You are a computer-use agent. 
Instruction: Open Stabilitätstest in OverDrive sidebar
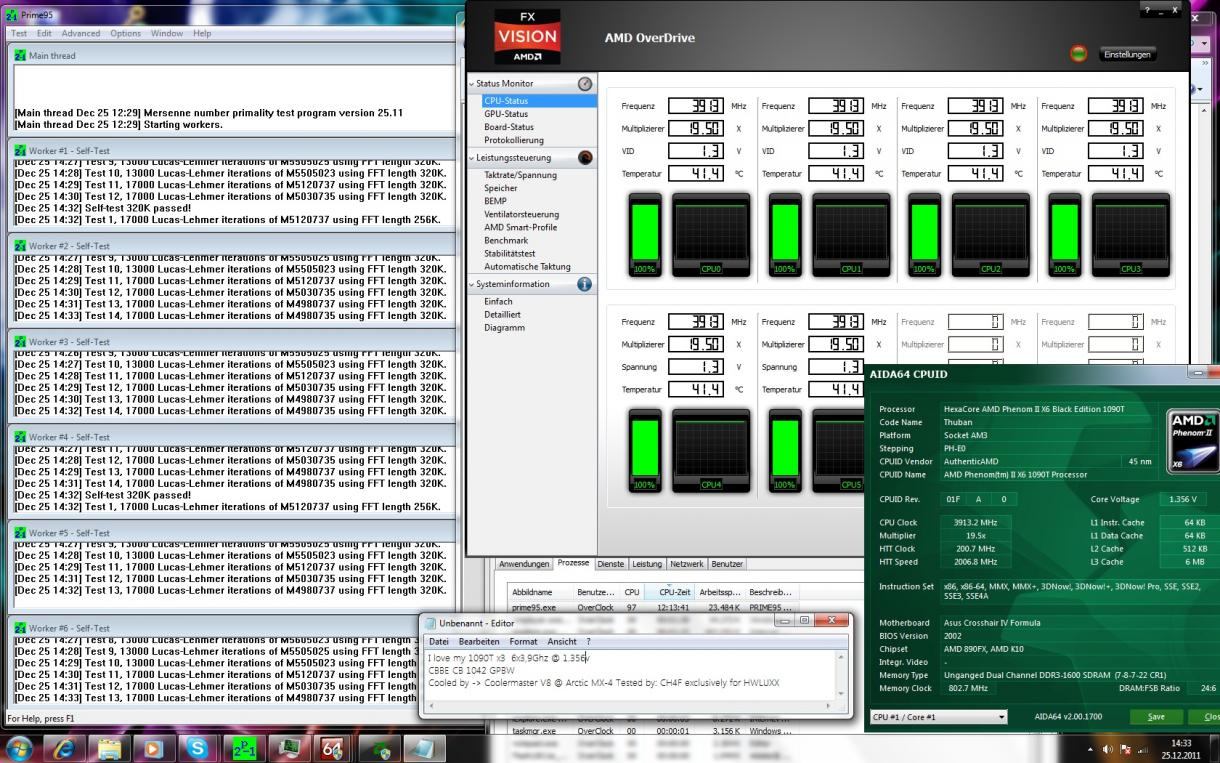pyautogui.click(x=511, y=253)
